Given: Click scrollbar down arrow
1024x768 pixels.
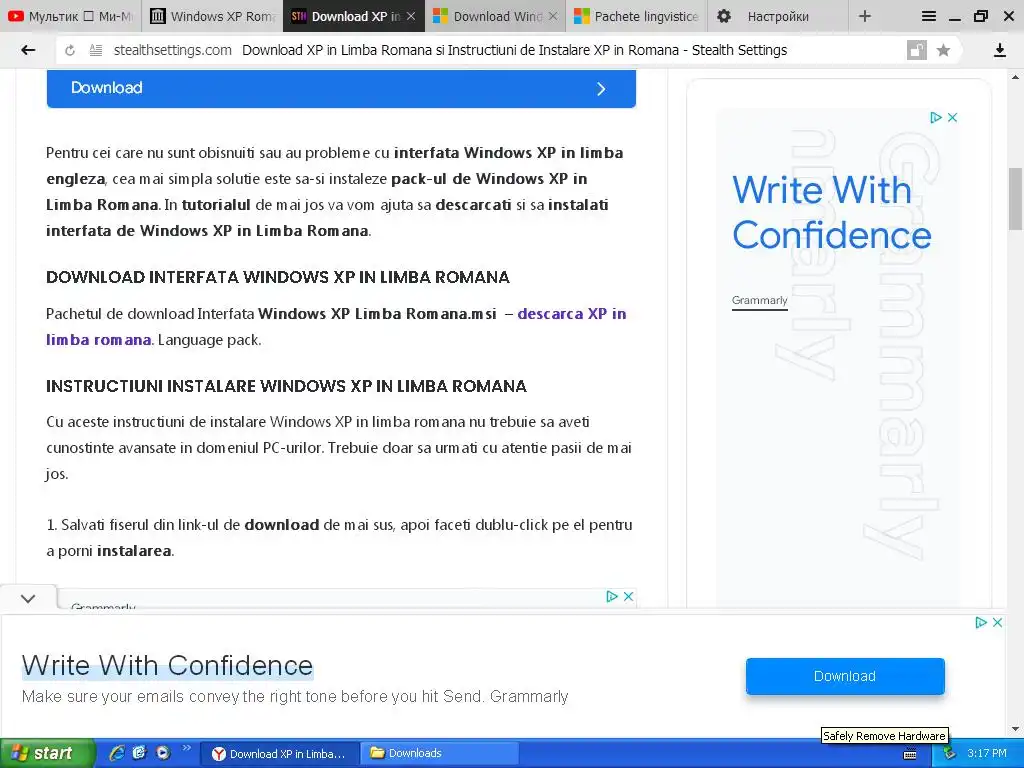Looking at the screenshot, I should point(1016,729).
